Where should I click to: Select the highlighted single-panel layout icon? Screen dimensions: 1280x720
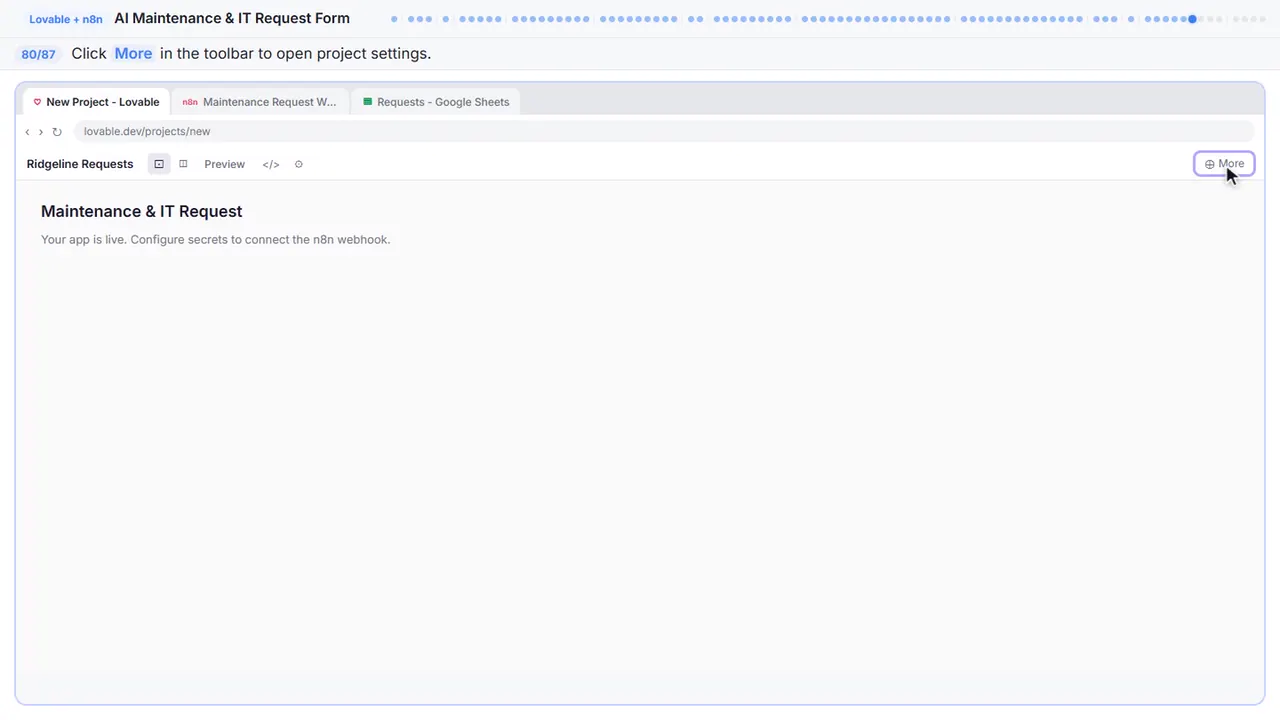(x=159, y=164)
